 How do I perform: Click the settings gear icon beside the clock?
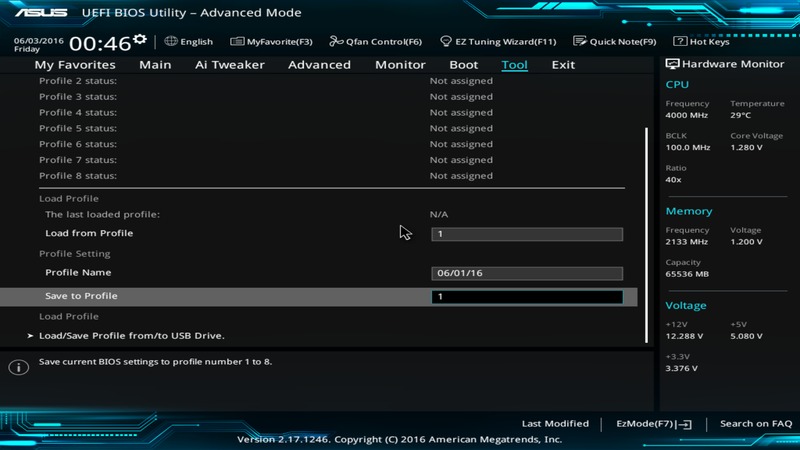click(140, 39)
